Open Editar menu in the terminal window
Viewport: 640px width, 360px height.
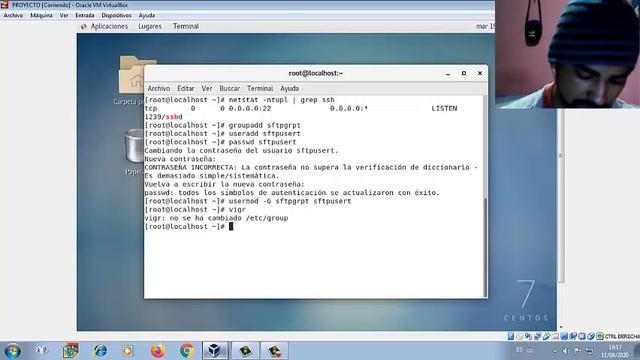tap(186, 88)
